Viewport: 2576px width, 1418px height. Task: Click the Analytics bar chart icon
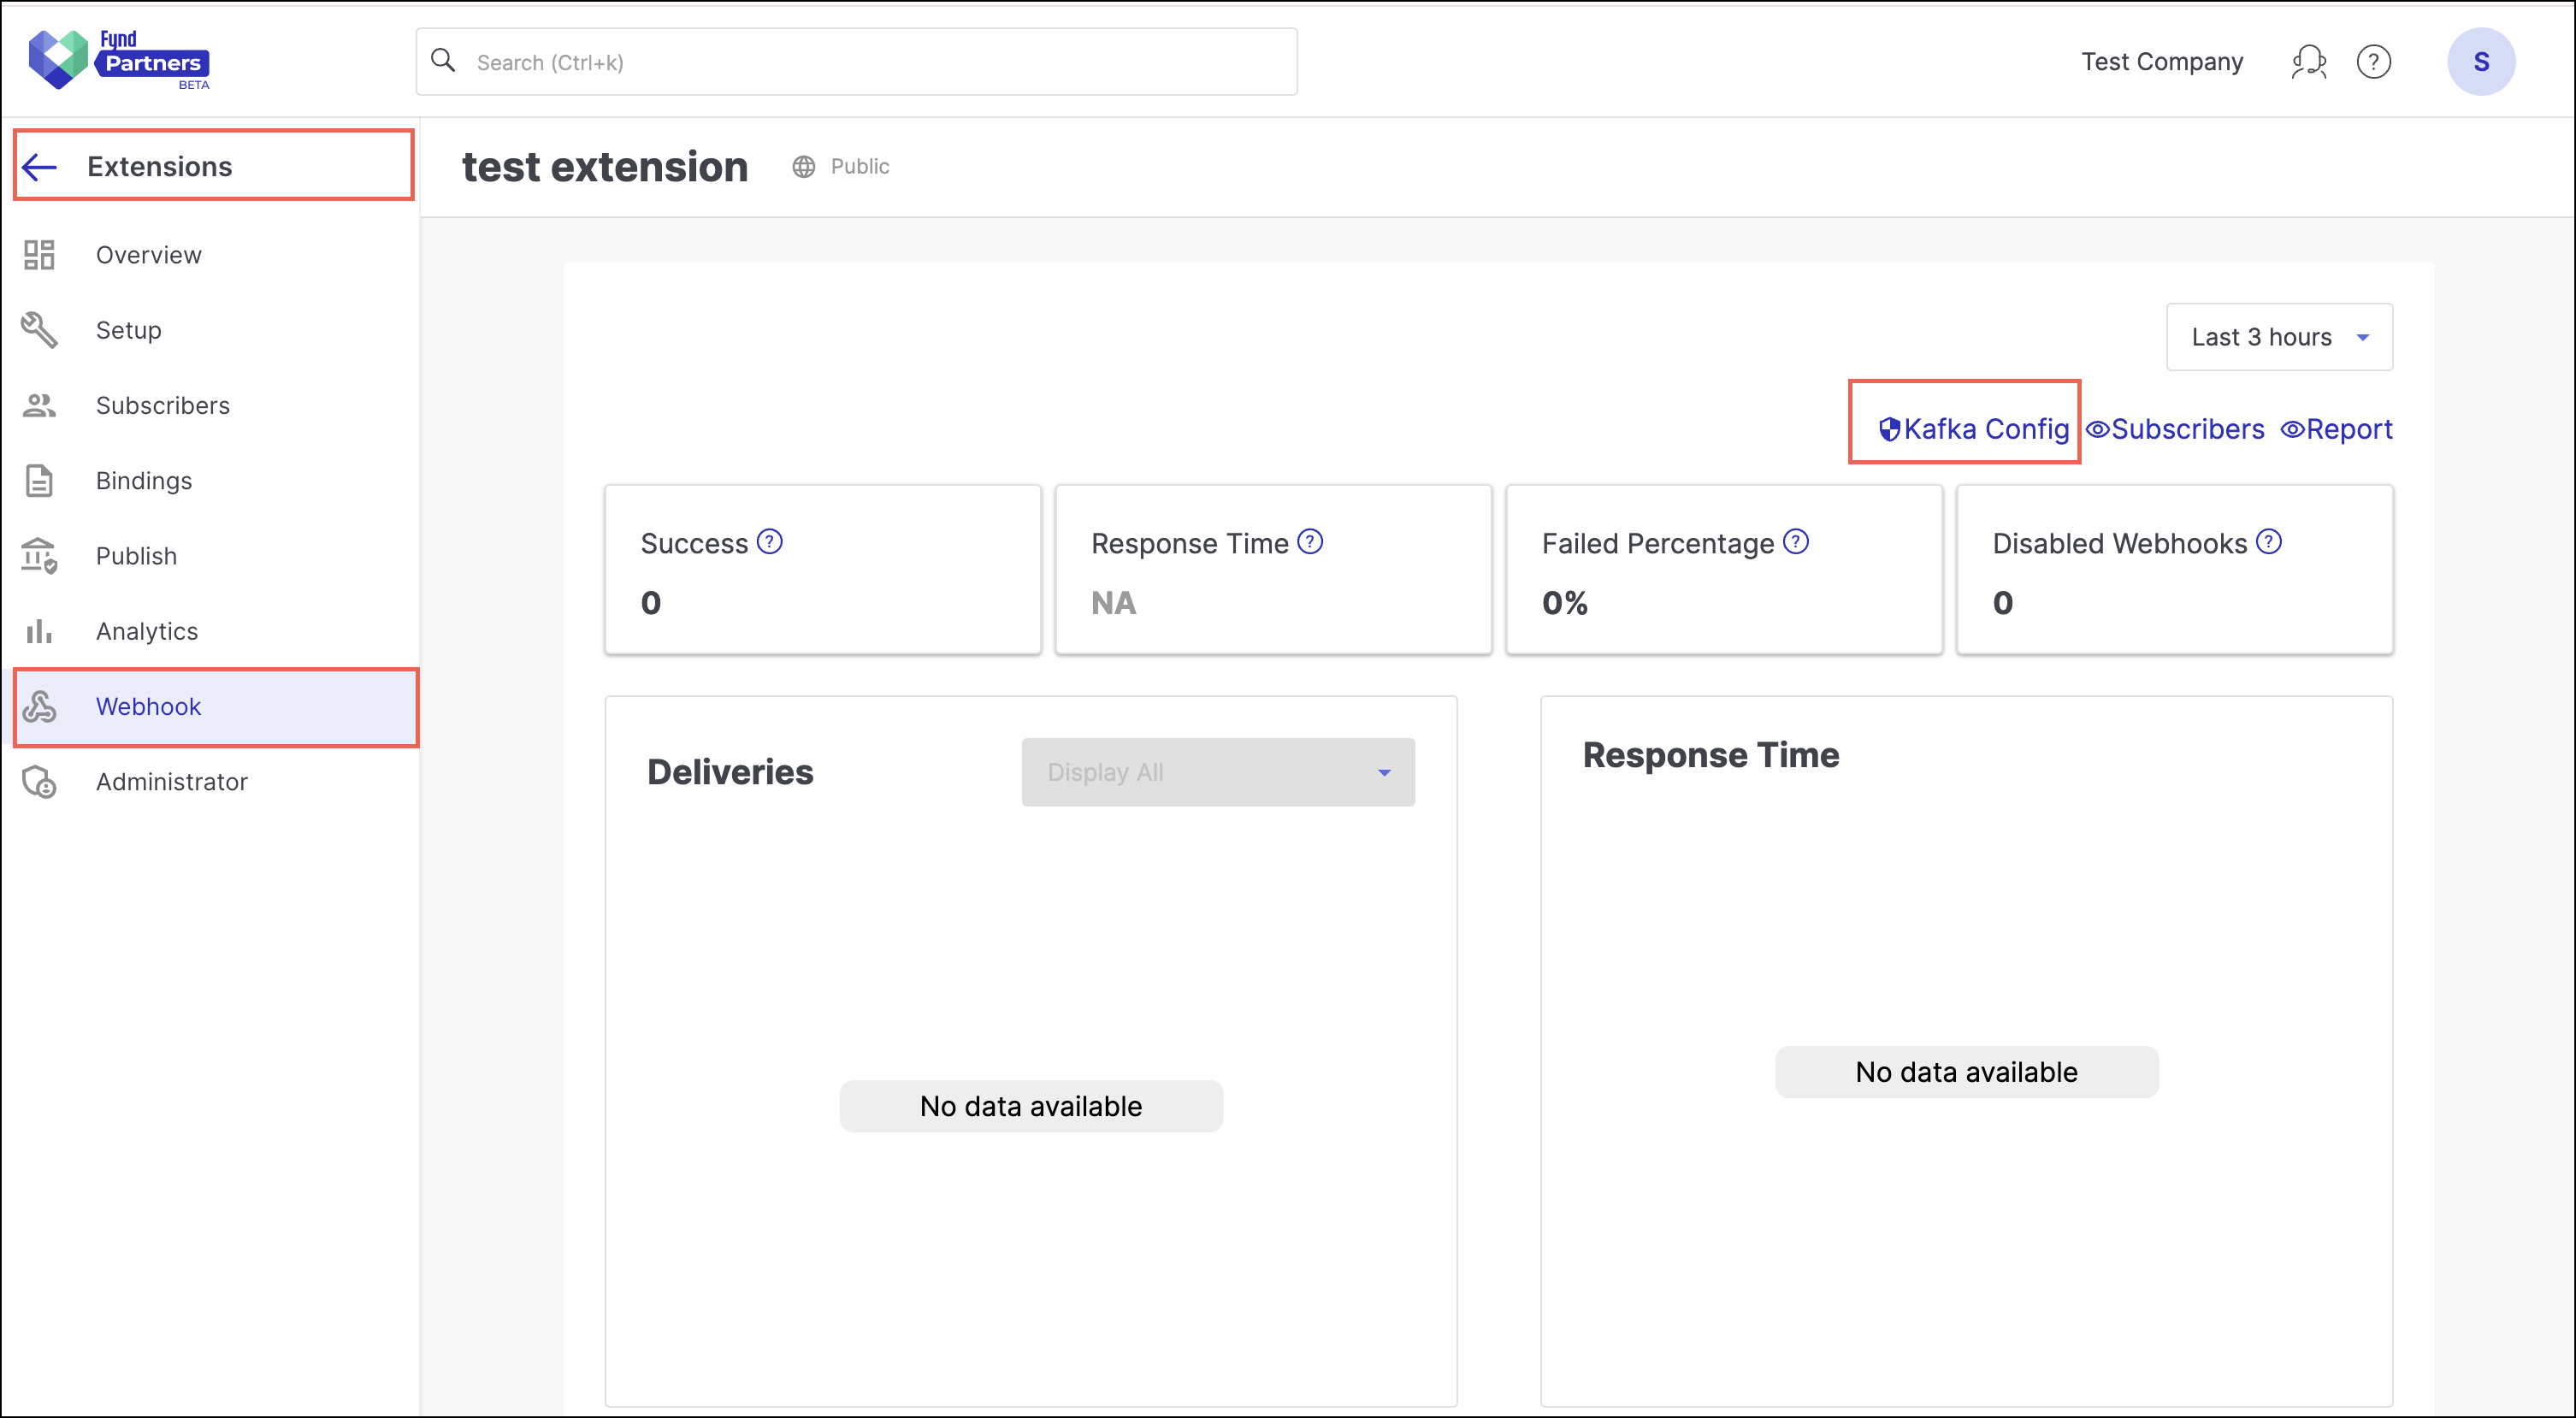(39, 631)
